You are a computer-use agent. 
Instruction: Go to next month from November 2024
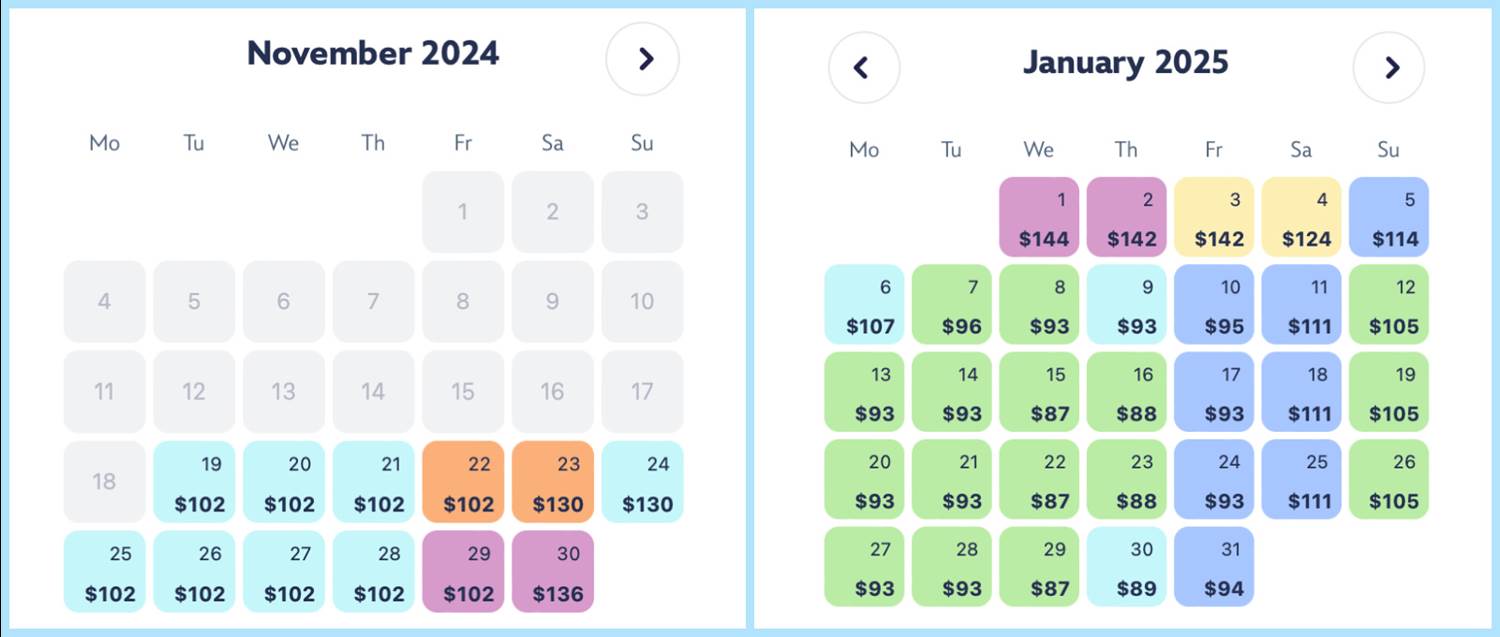[642, 59]
